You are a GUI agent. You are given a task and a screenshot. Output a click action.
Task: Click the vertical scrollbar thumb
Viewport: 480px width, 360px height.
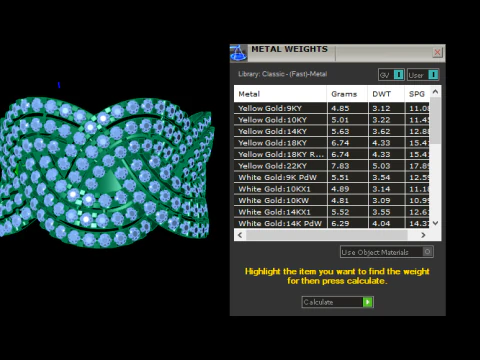tap(435, 121)
